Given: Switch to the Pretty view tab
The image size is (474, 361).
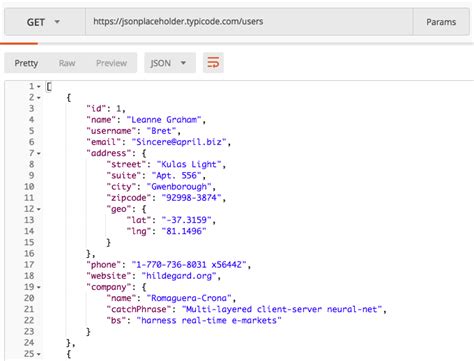Looking at the screenshot, I should pos(26,63).
